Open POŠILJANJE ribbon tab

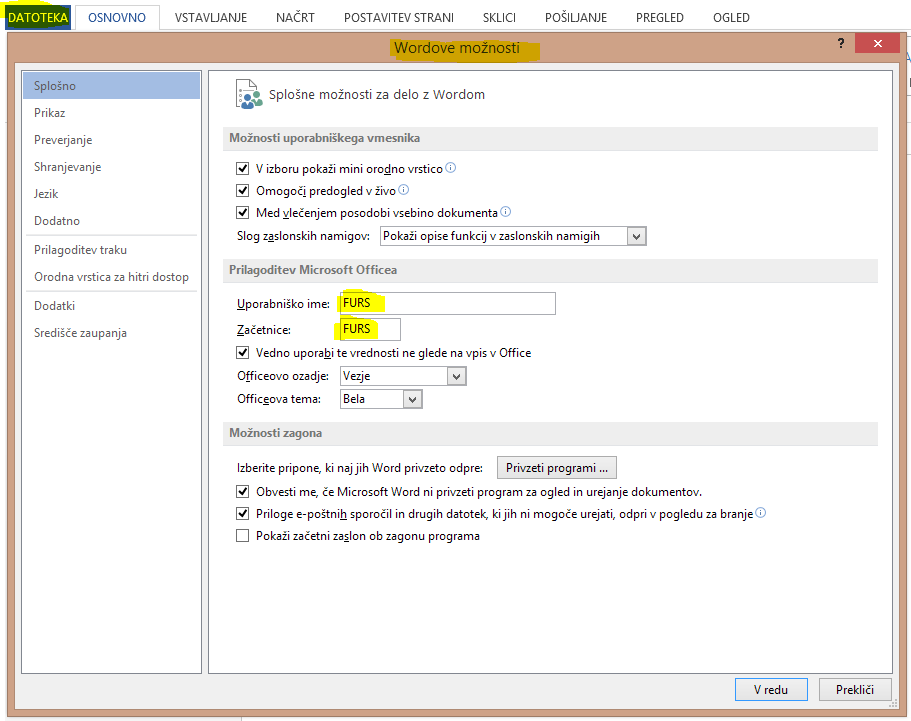click(x=576, y=17)
